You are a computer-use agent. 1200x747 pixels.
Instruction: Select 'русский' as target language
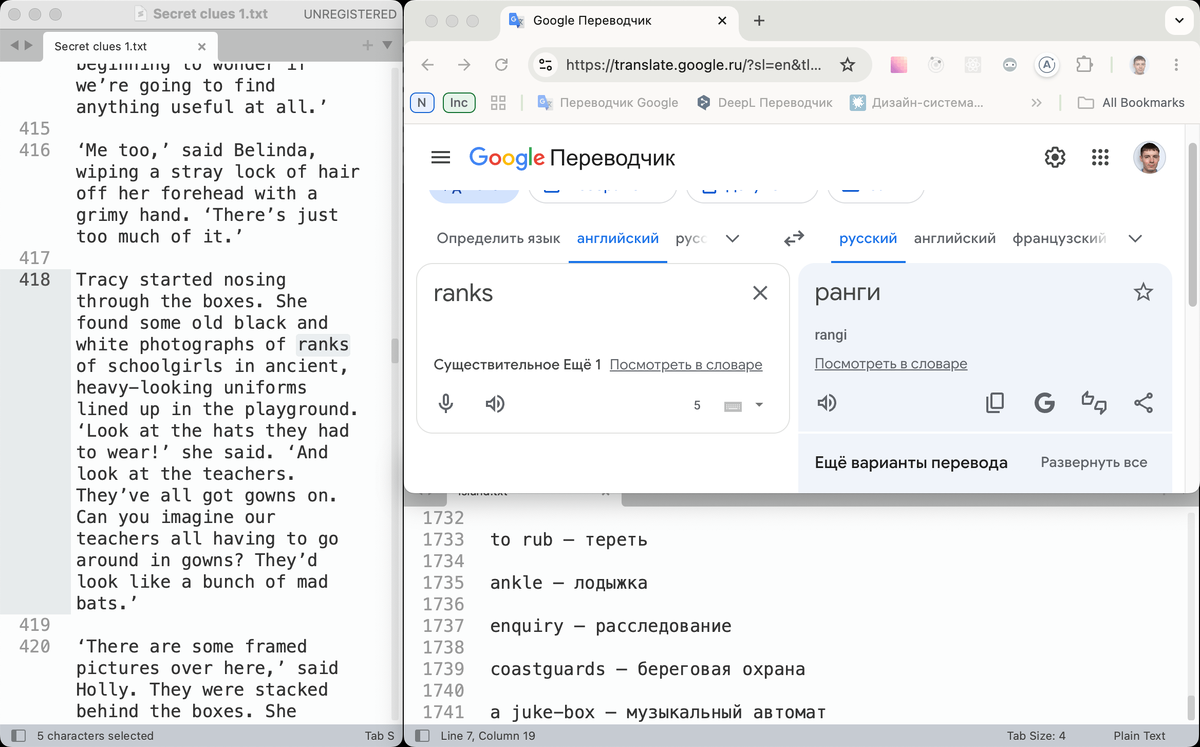click(868, 238)
